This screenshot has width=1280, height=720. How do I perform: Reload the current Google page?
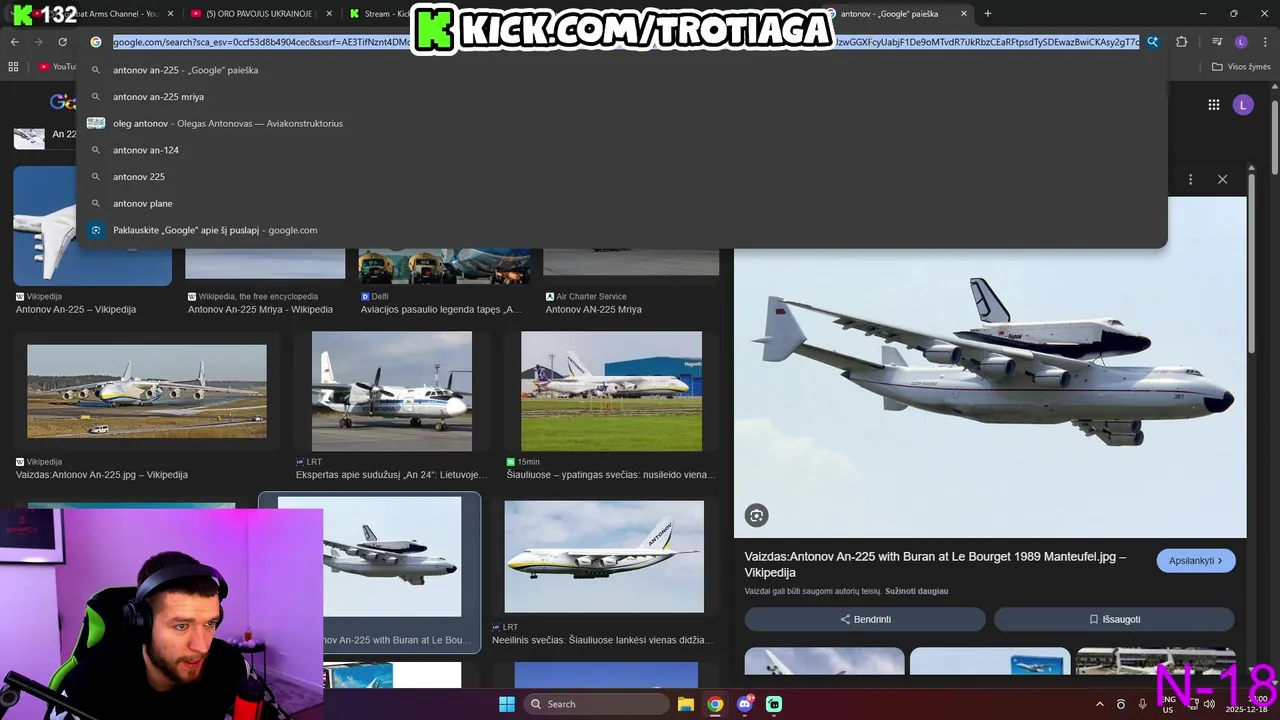(62, 42)
